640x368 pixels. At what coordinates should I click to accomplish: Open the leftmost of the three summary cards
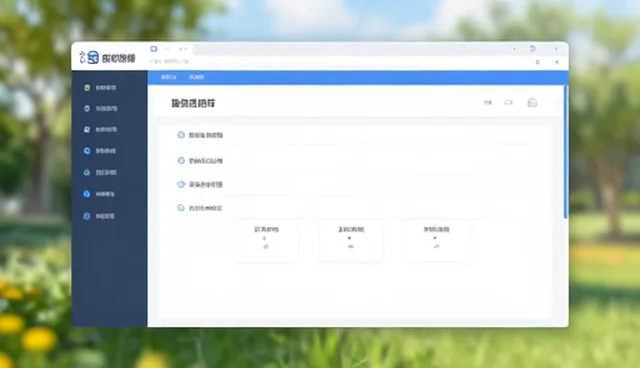point(267,240)
